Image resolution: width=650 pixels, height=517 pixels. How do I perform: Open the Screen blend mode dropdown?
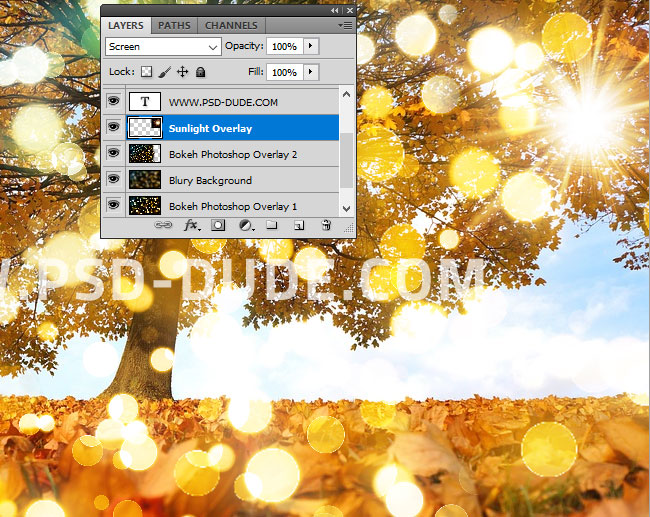163,46
